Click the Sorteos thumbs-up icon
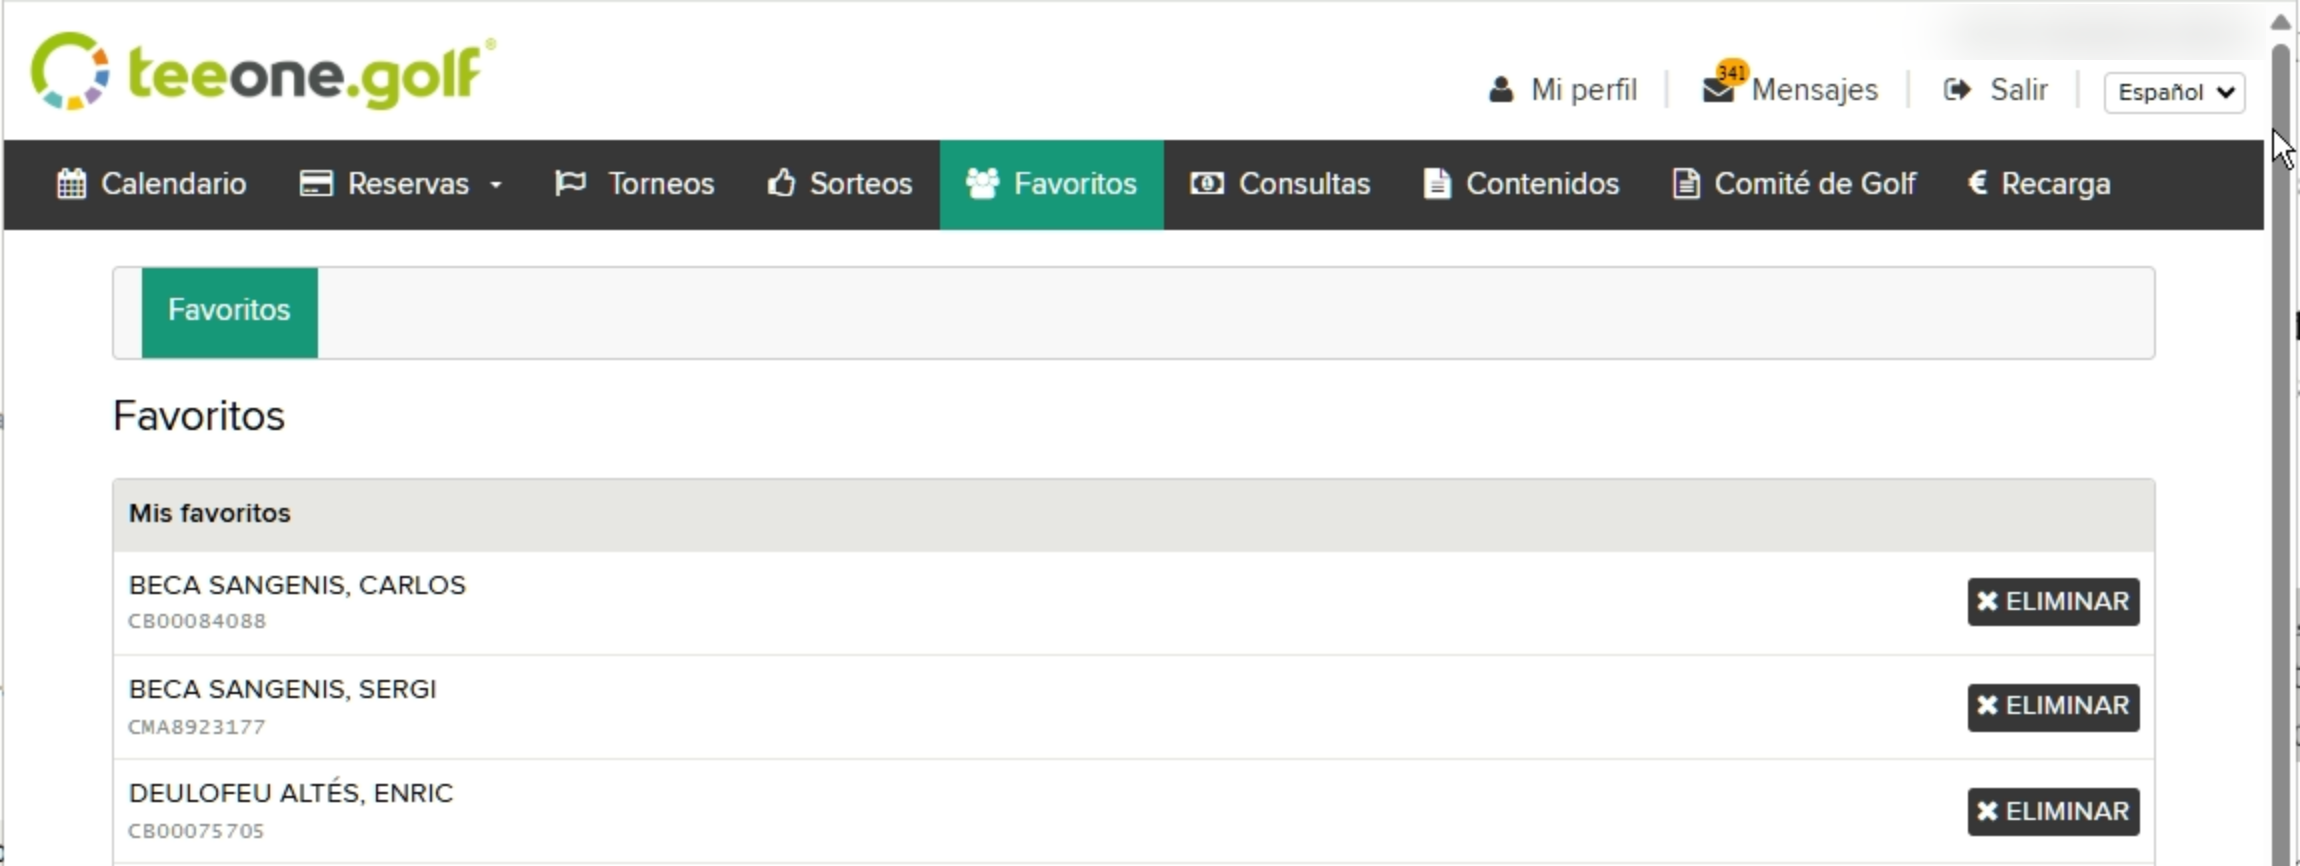 (x=781, y=184)
